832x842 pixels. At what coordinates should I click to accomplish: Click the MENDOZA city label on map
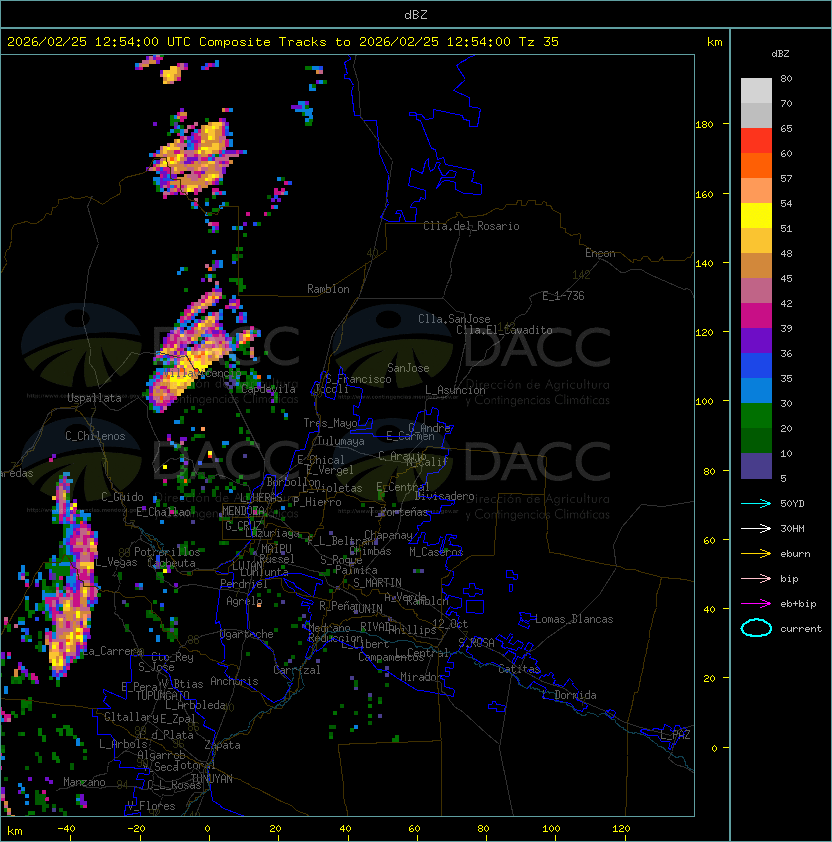pyautogui.click(x=243, y=511)
